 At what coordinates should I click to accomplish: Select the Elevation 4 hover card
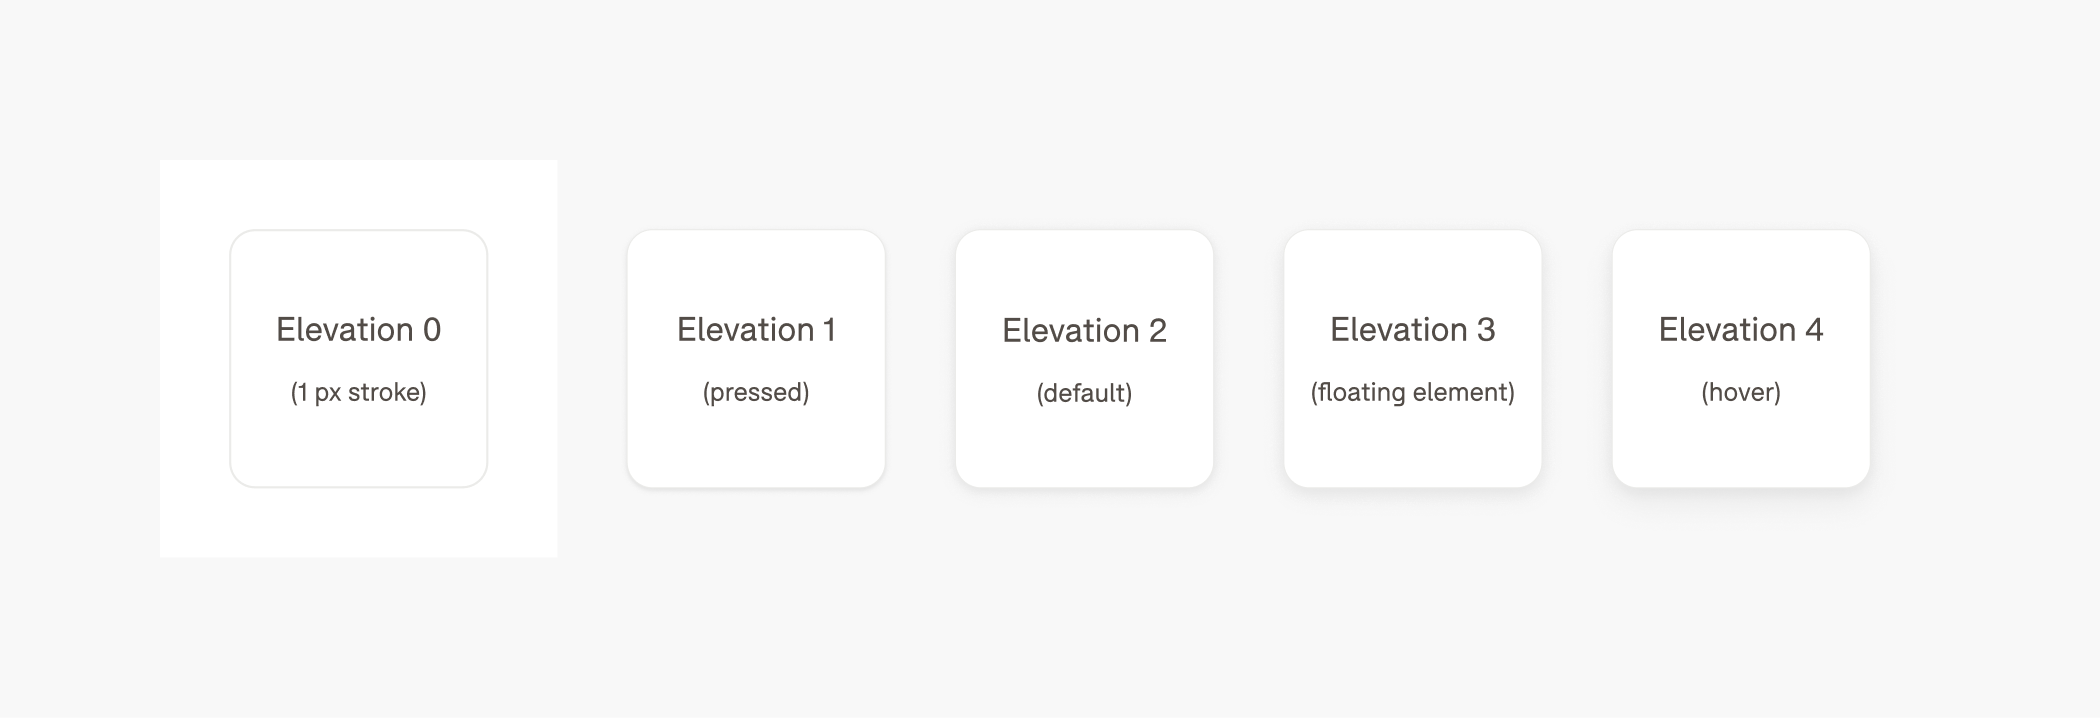(1741, 359)
